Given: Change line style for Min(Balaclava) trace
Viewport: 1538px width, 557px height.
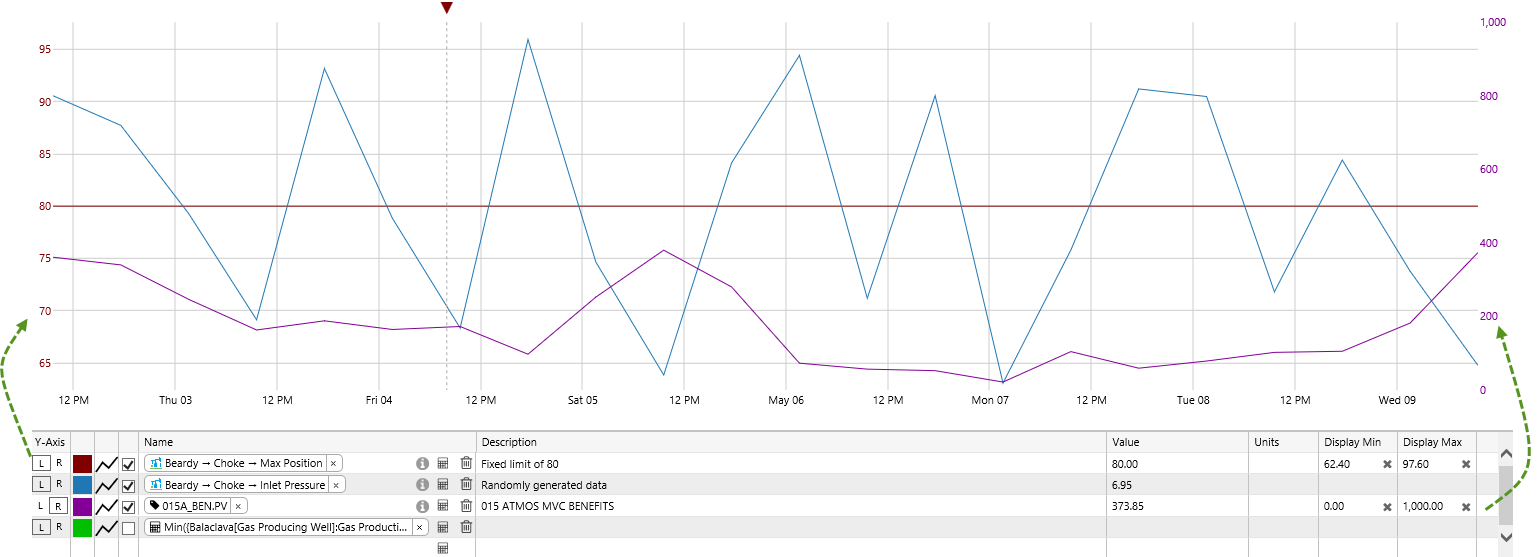Looking at the screenshot, I should click(x=107, y=527).
